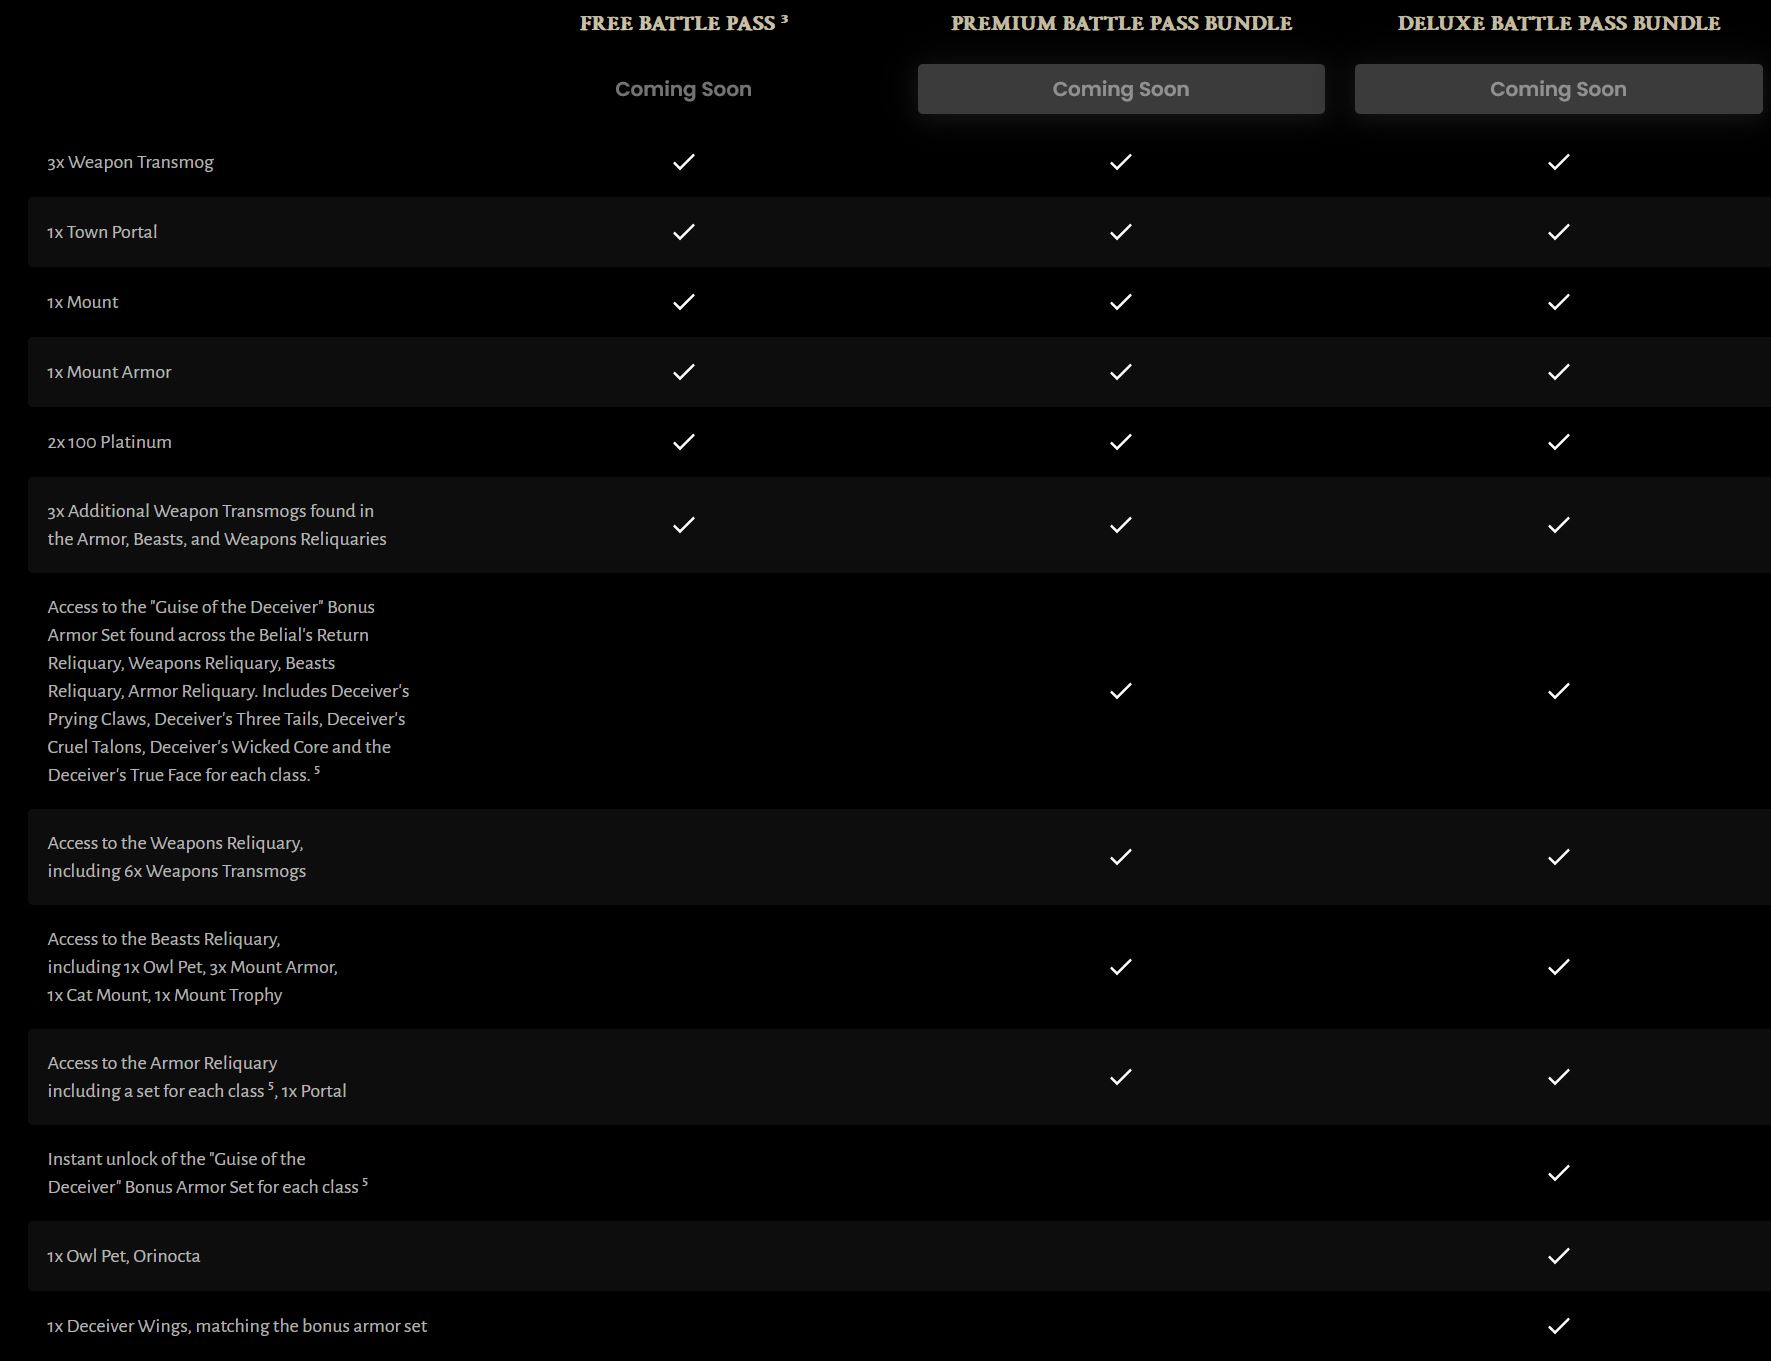Click Premium Battle Pass Bundle Coming Soon button
This screenshot has width=1771, height=1361.
click(1121, 89)
